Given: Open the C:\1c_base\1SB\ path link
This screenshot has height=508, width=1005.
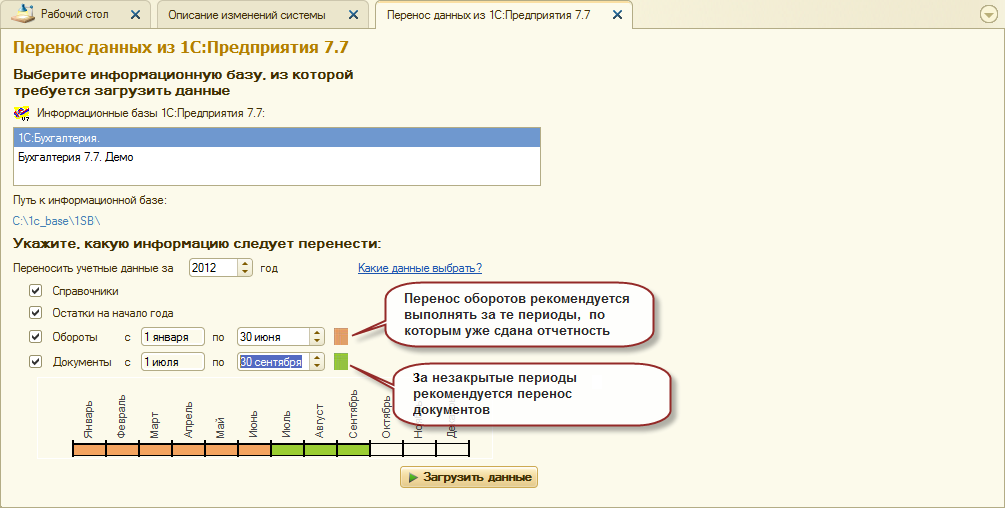Looking at the screenshot, I should (x=56, y=221).
